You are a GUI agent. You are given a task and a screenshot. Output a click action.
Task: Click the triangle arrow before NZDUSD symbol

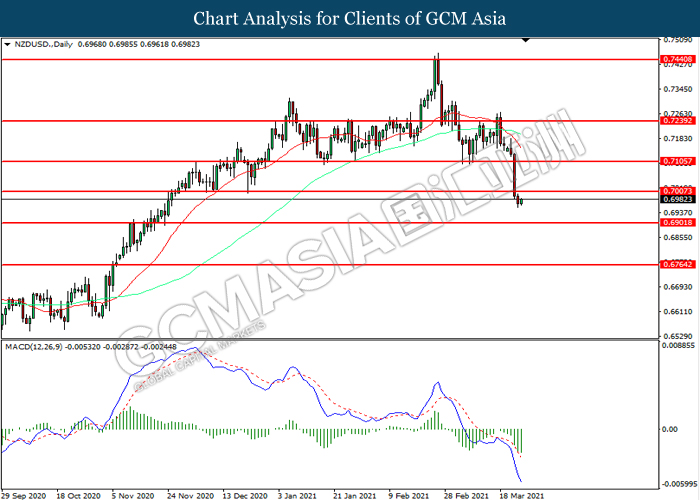[x=8, y=45]
